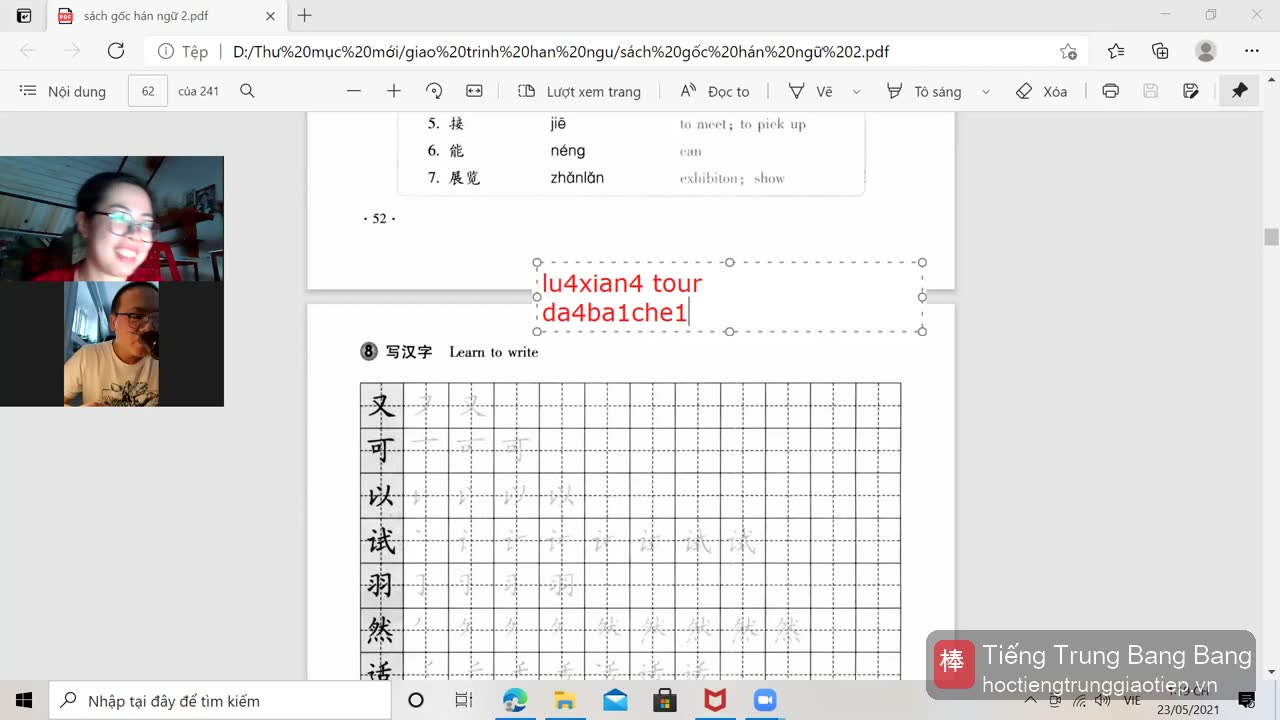The image size is (1280, 720).
Task: Zoom out with the minus icon
Action: 354,91
